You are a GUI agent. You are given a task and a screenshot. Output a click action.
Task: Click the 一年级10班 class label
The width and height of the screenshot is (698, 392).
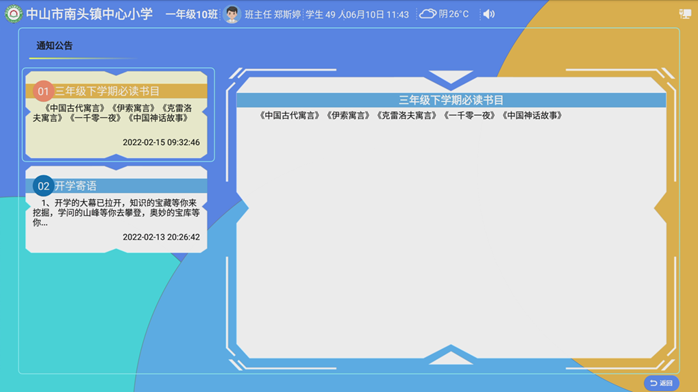pos(192,14)
